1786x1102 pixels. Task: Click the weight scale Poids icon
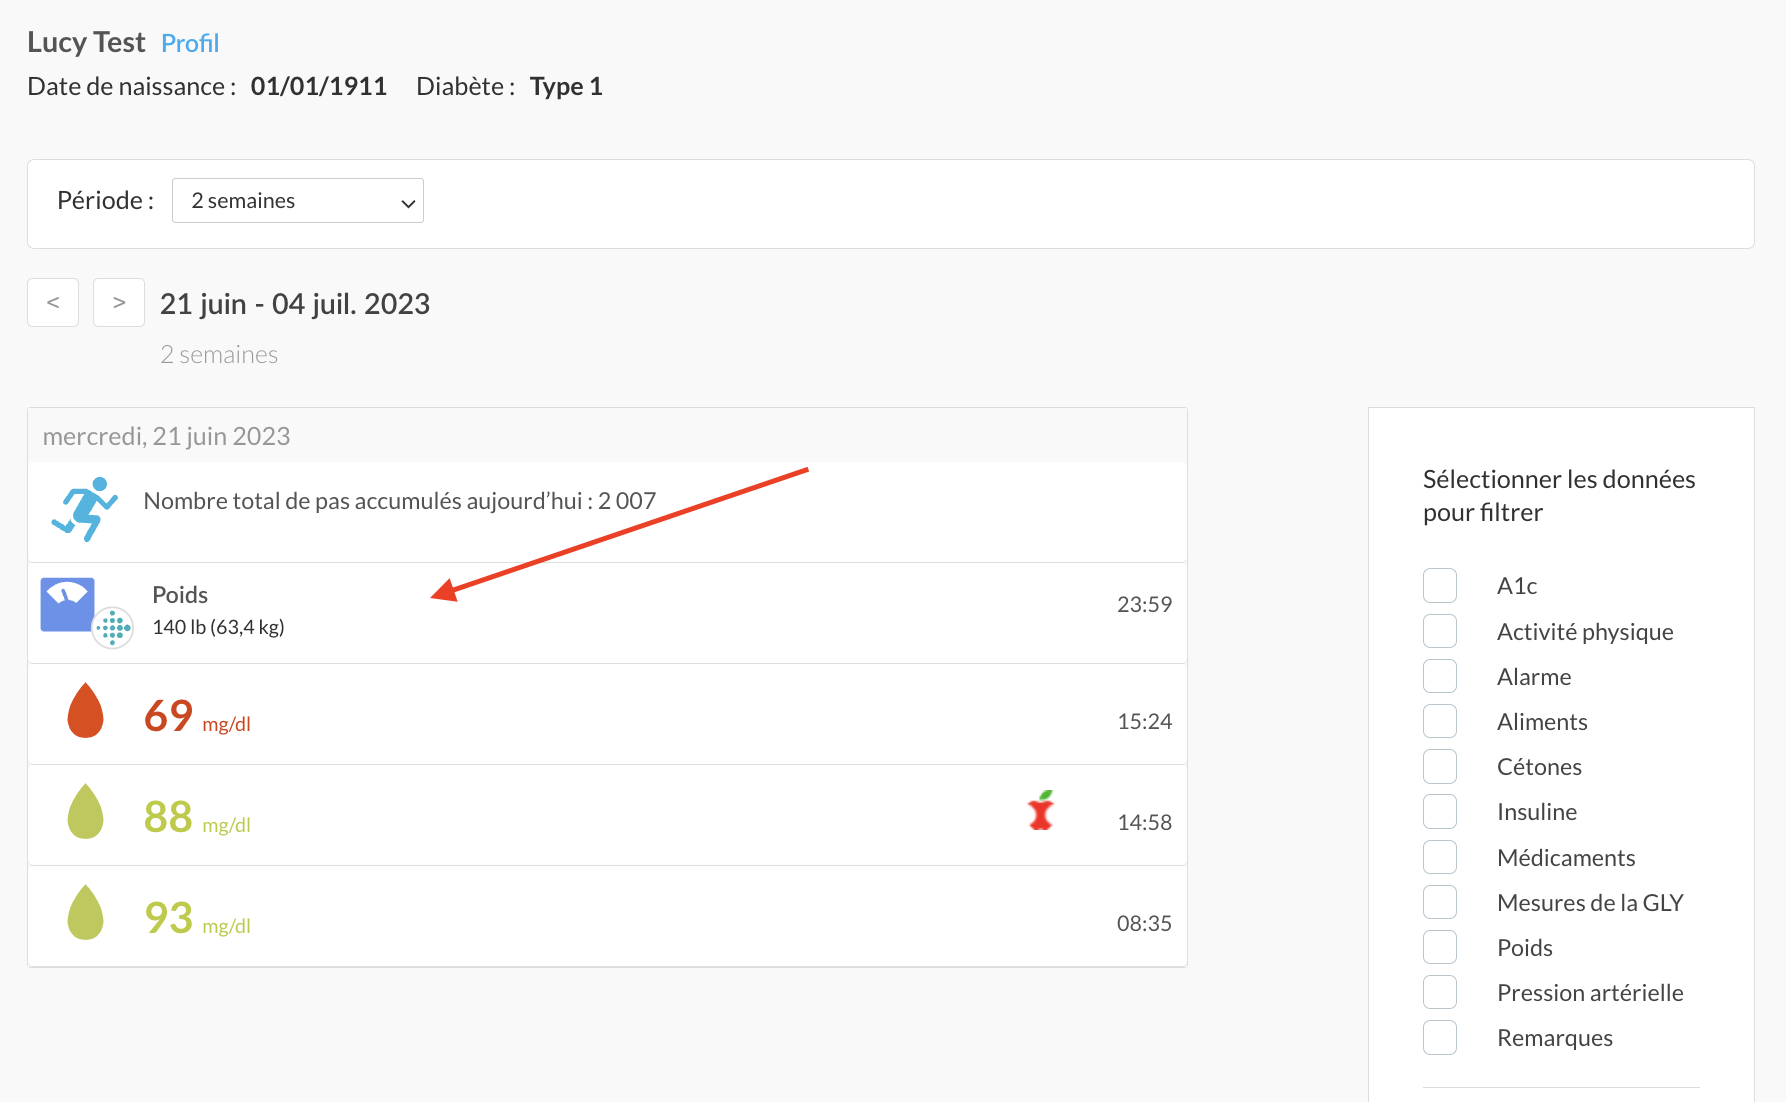coord(67,604)
